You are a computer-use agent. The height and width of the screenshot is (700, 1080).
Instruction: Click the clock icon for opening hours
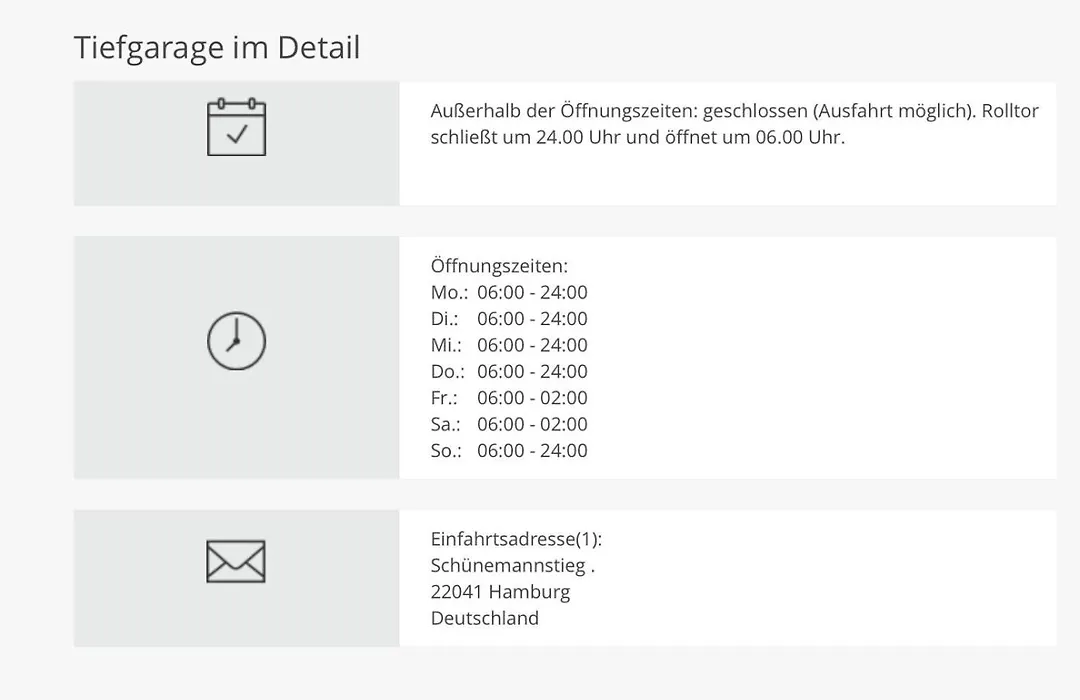236,341
